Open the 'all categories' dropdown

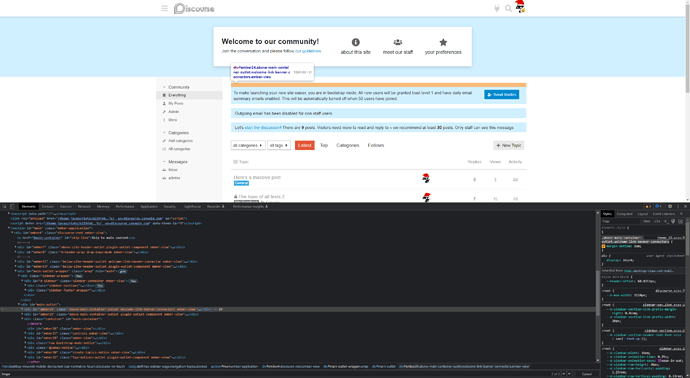coord(248,145)
